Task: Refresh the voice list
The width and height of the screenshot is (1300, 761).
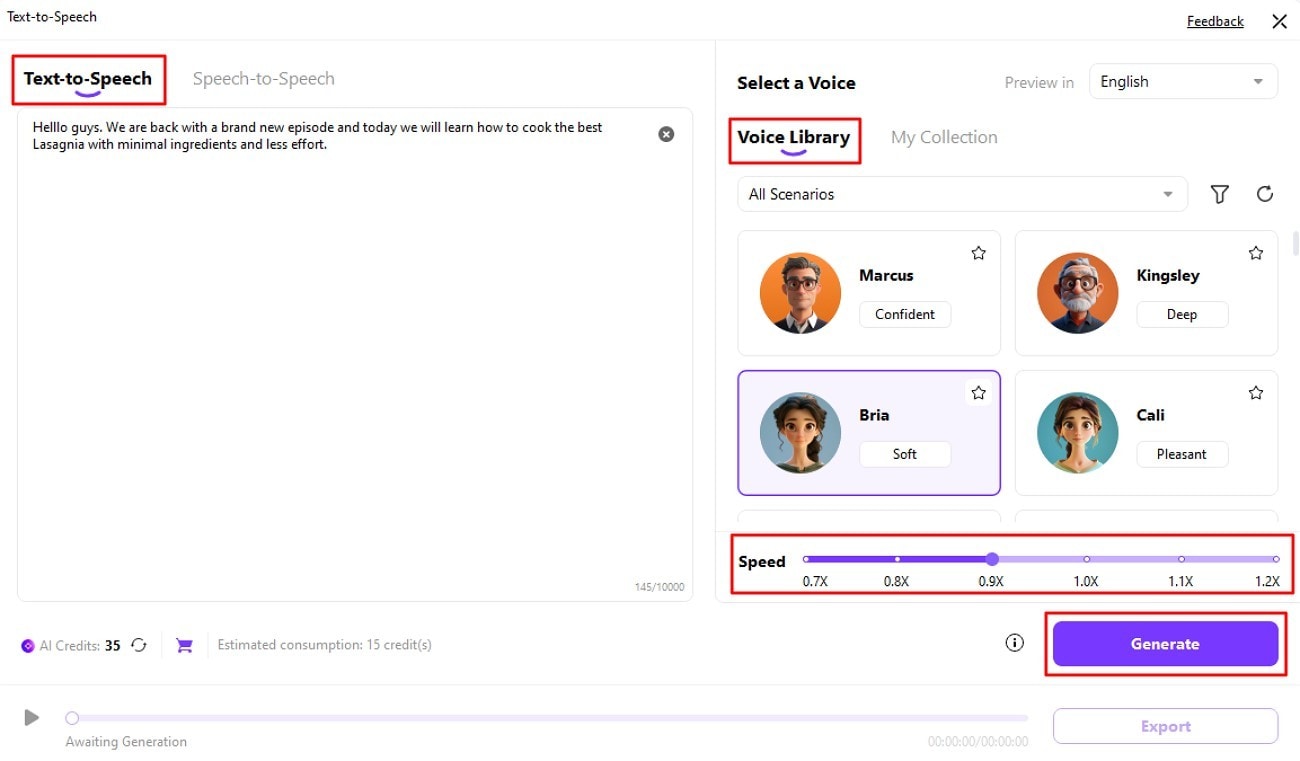Action: pos(1265,194)
